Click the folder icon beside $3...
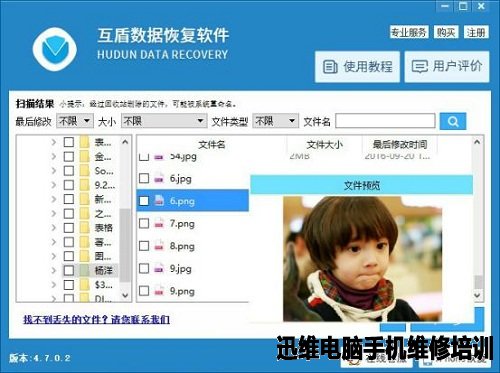Viewport: 500px width, 373px height. pos(85,285)
